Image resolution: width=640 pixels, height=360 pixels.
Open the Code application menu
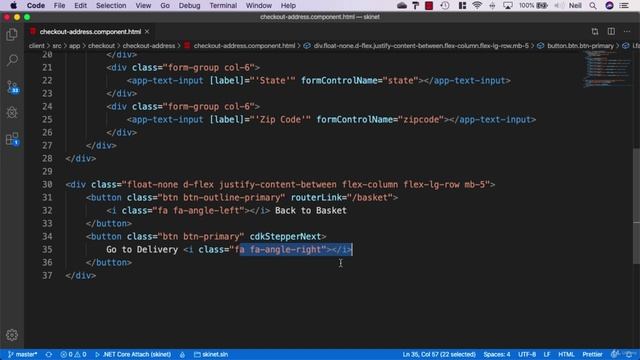tap(36, 5)
